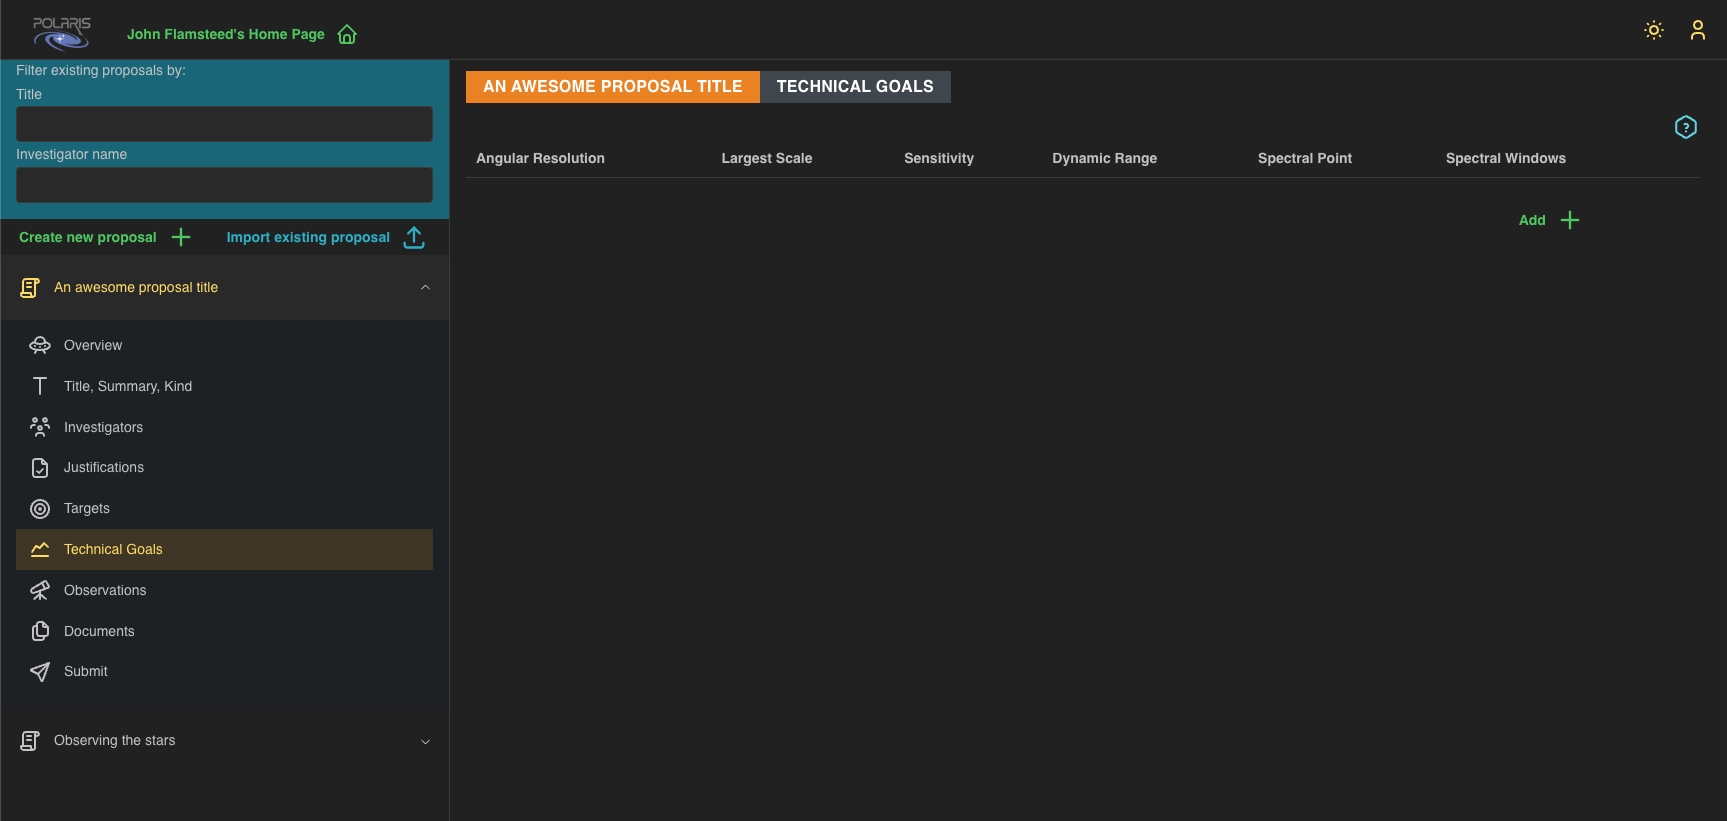Open Title, Summary, Kind section
This screenshot has width=1727, height=821.
tap(224, 386)
